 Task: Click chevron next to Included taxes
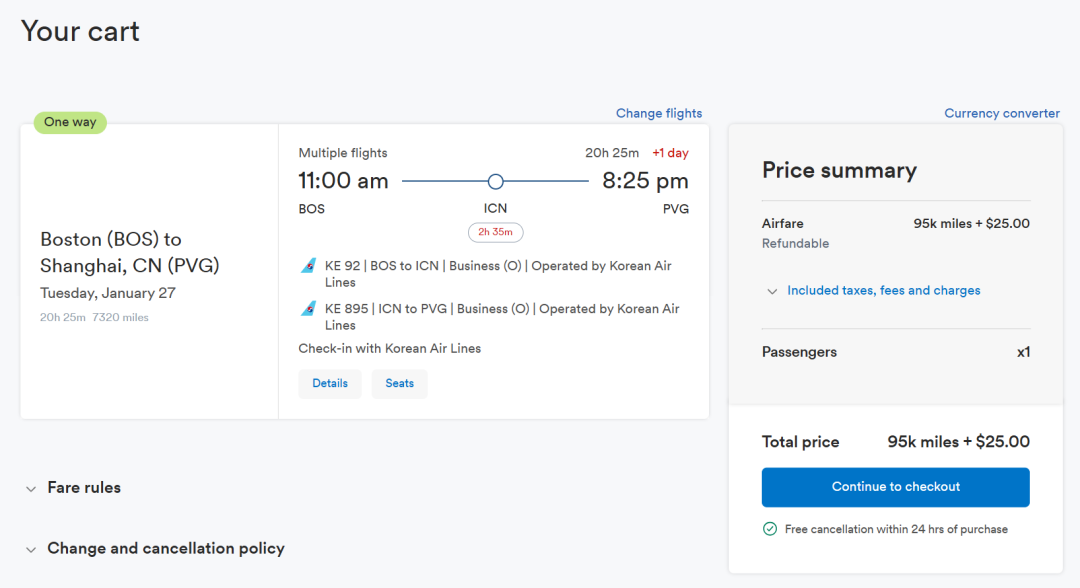click(772, 291)
